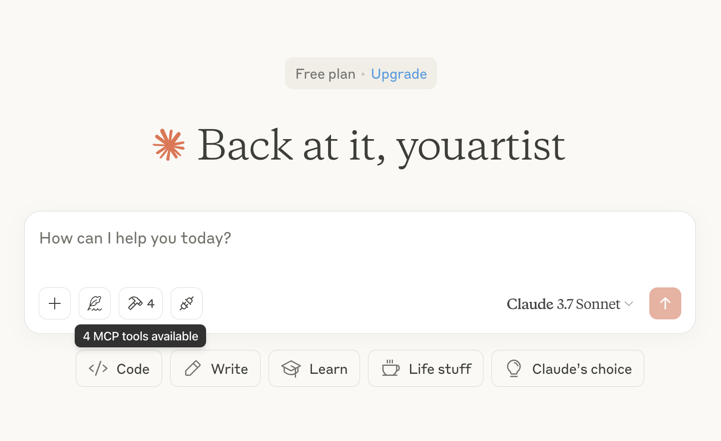Click the coffee cup Life stuff icon
The width and height of the screenshot is (721, 441).
390,368
